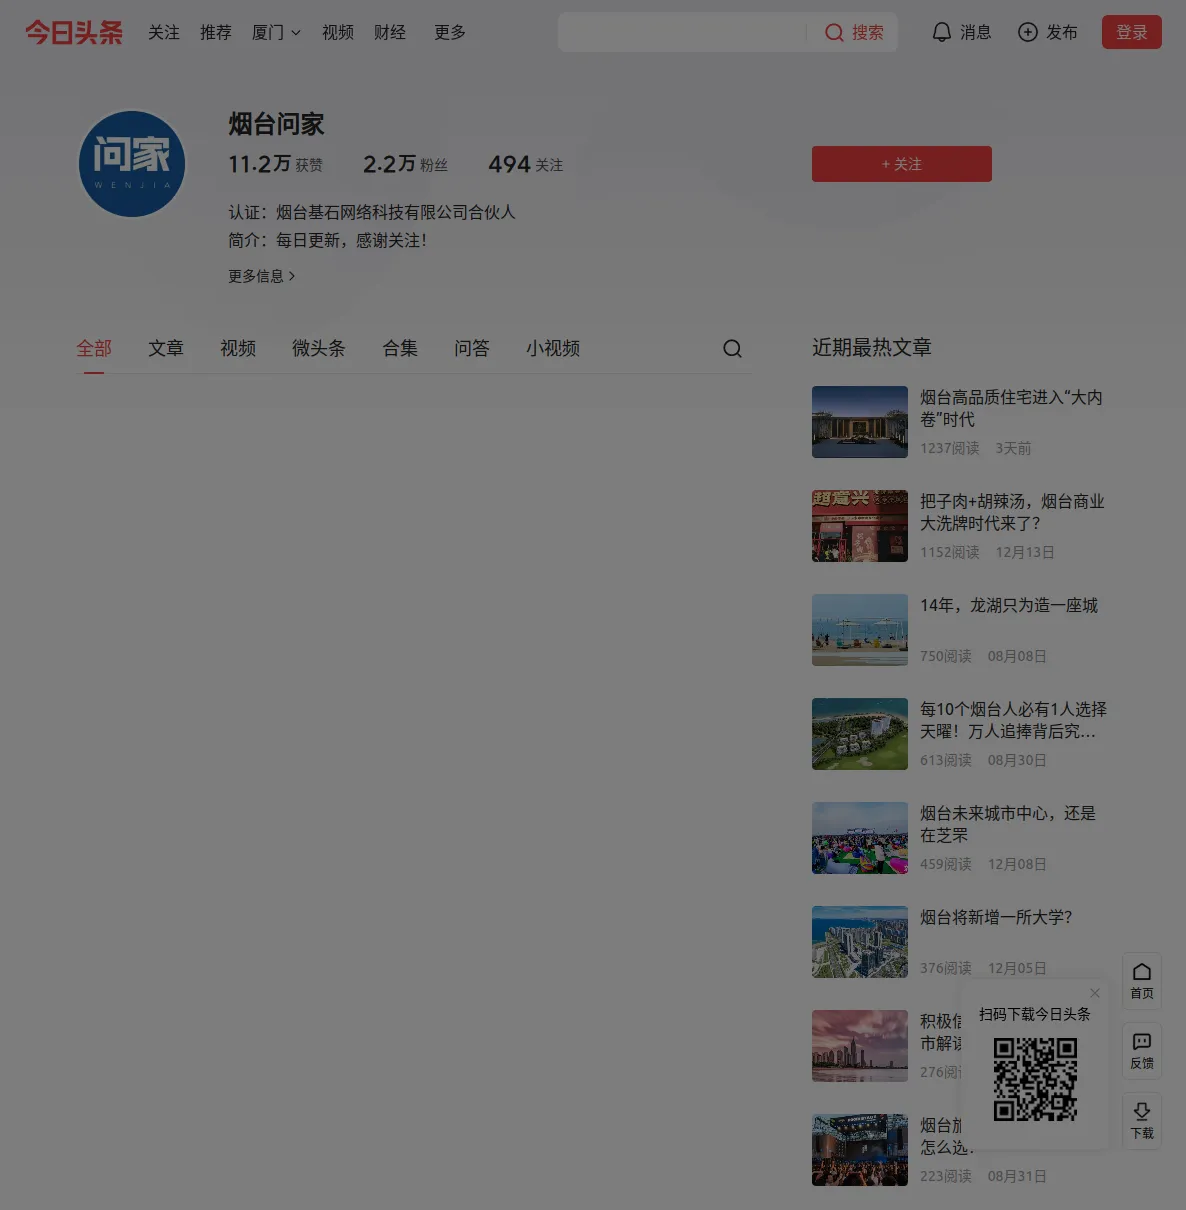Click the search icon beside content tabs
Screen dimensions: 1186x1210
(732, 348)
